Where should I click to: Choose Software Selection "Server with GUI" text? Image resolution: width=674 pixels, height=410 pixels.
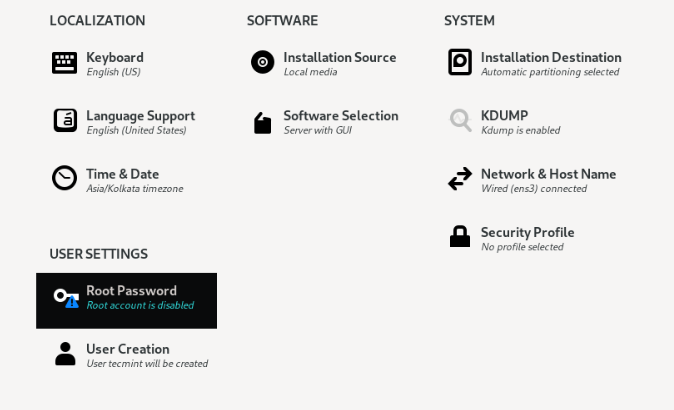pos(318,130)
